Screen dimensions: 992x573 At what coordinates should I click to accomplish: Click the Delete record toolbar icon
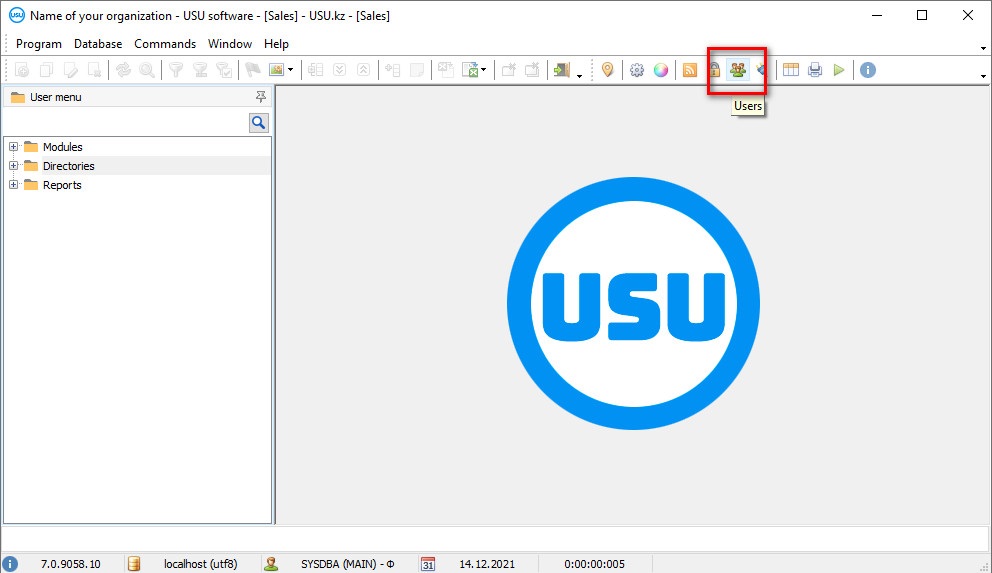(x=94, y=70)
